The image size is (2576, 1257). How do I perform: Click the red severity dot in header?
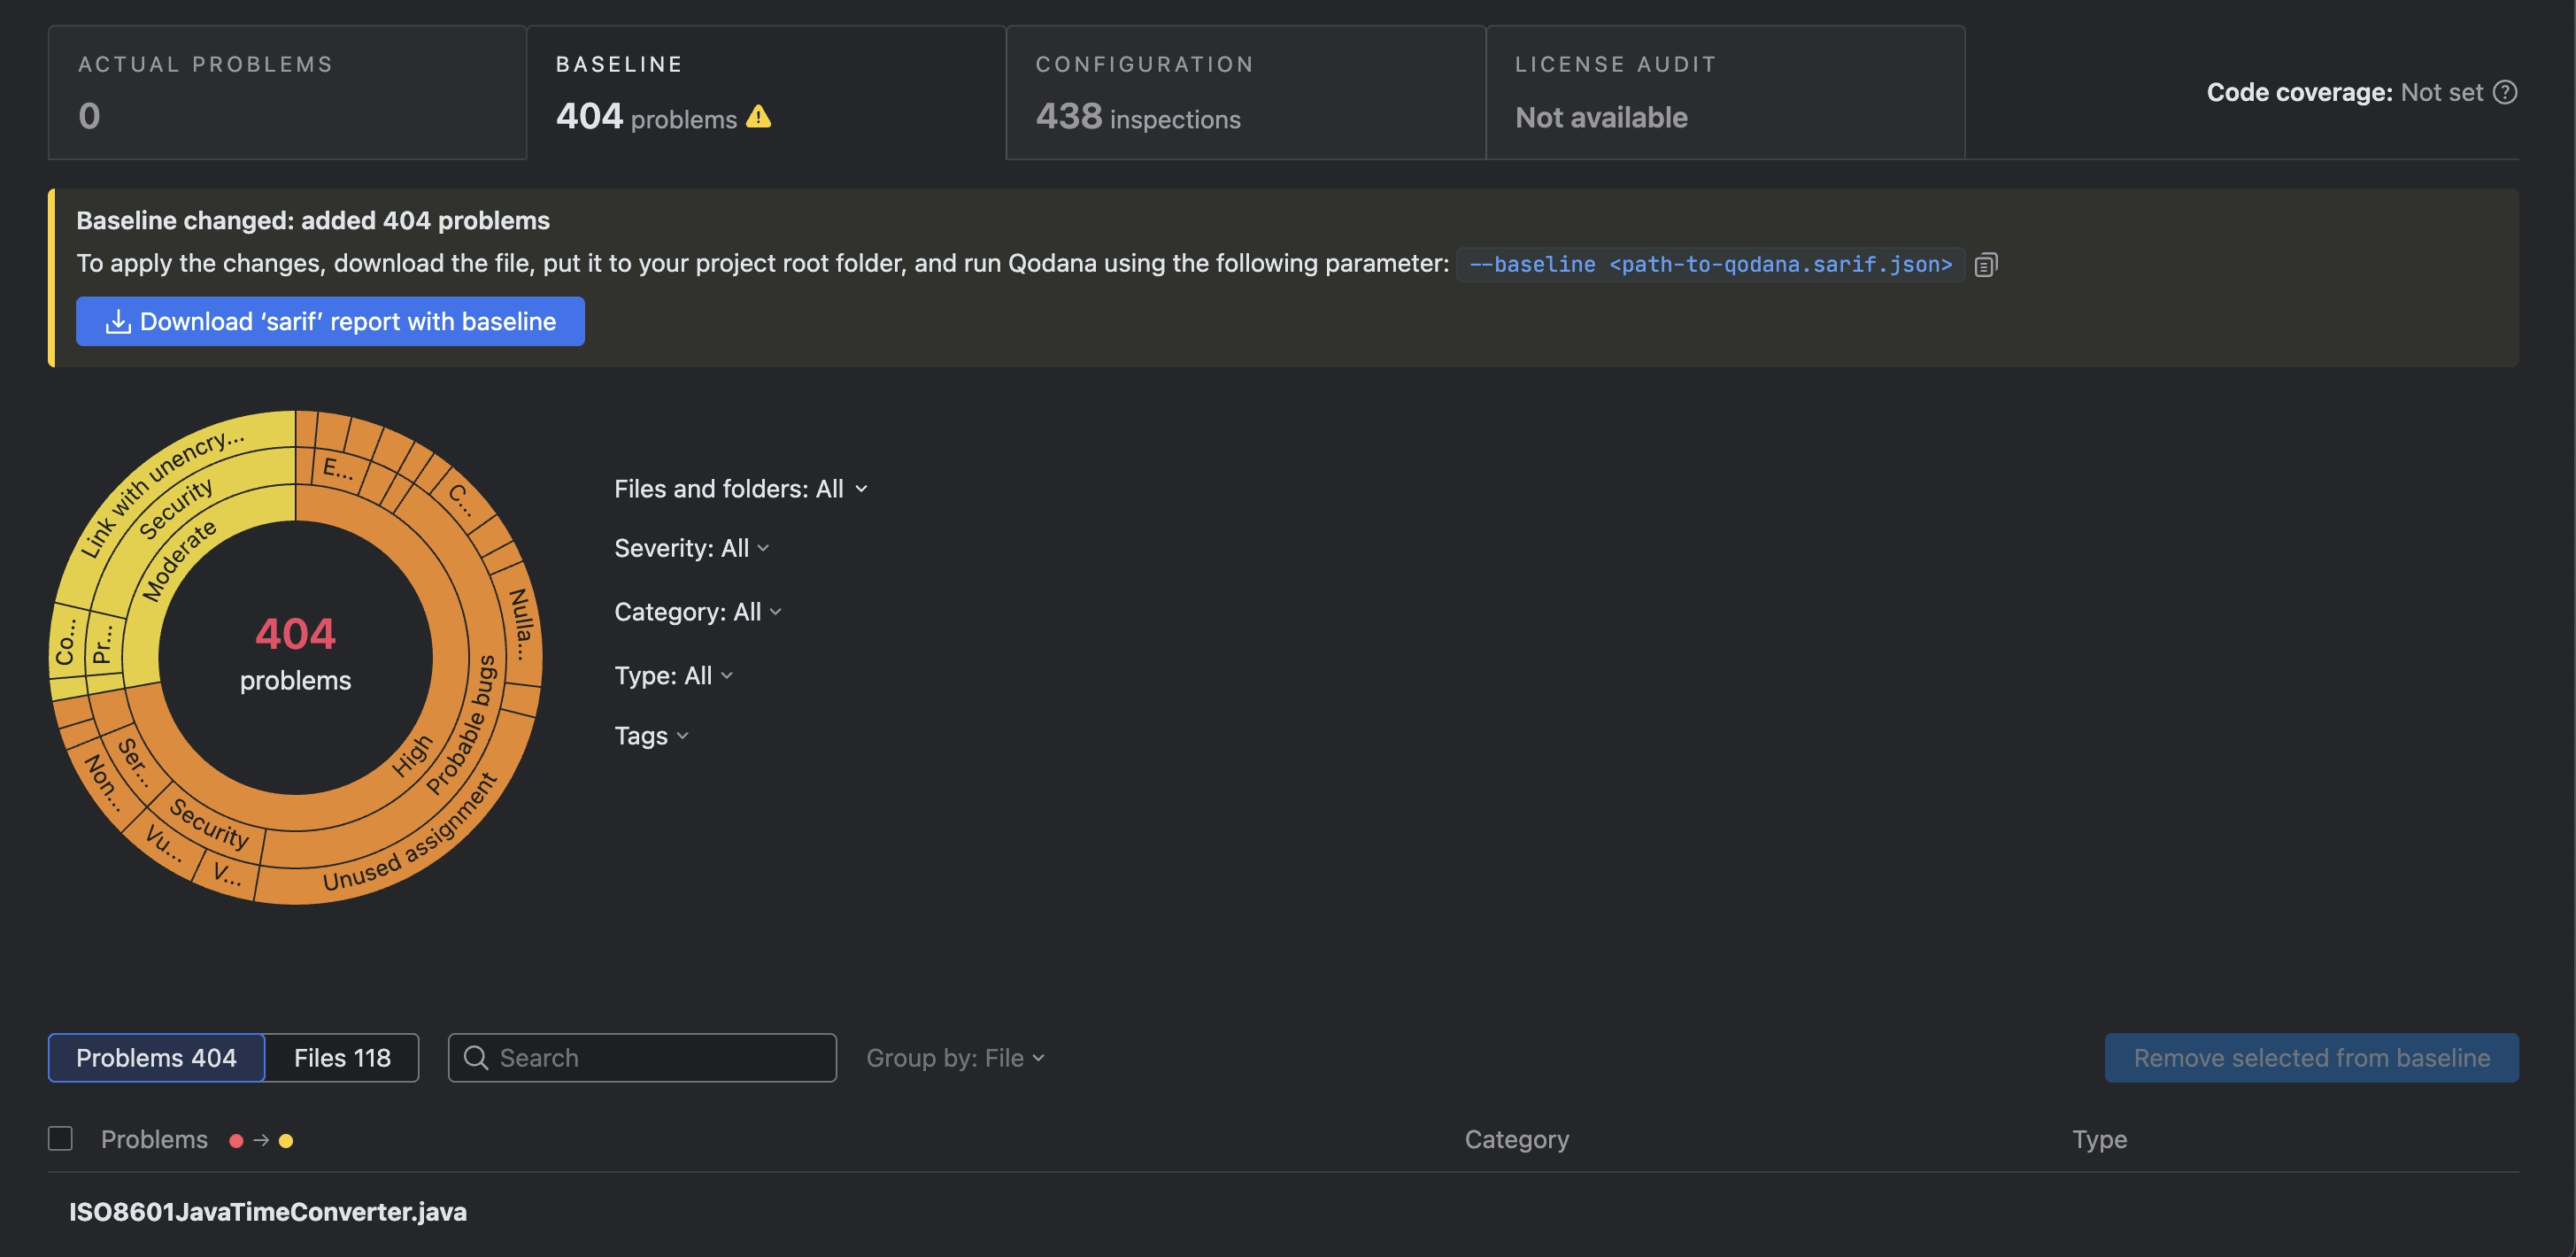(236, 1141)
